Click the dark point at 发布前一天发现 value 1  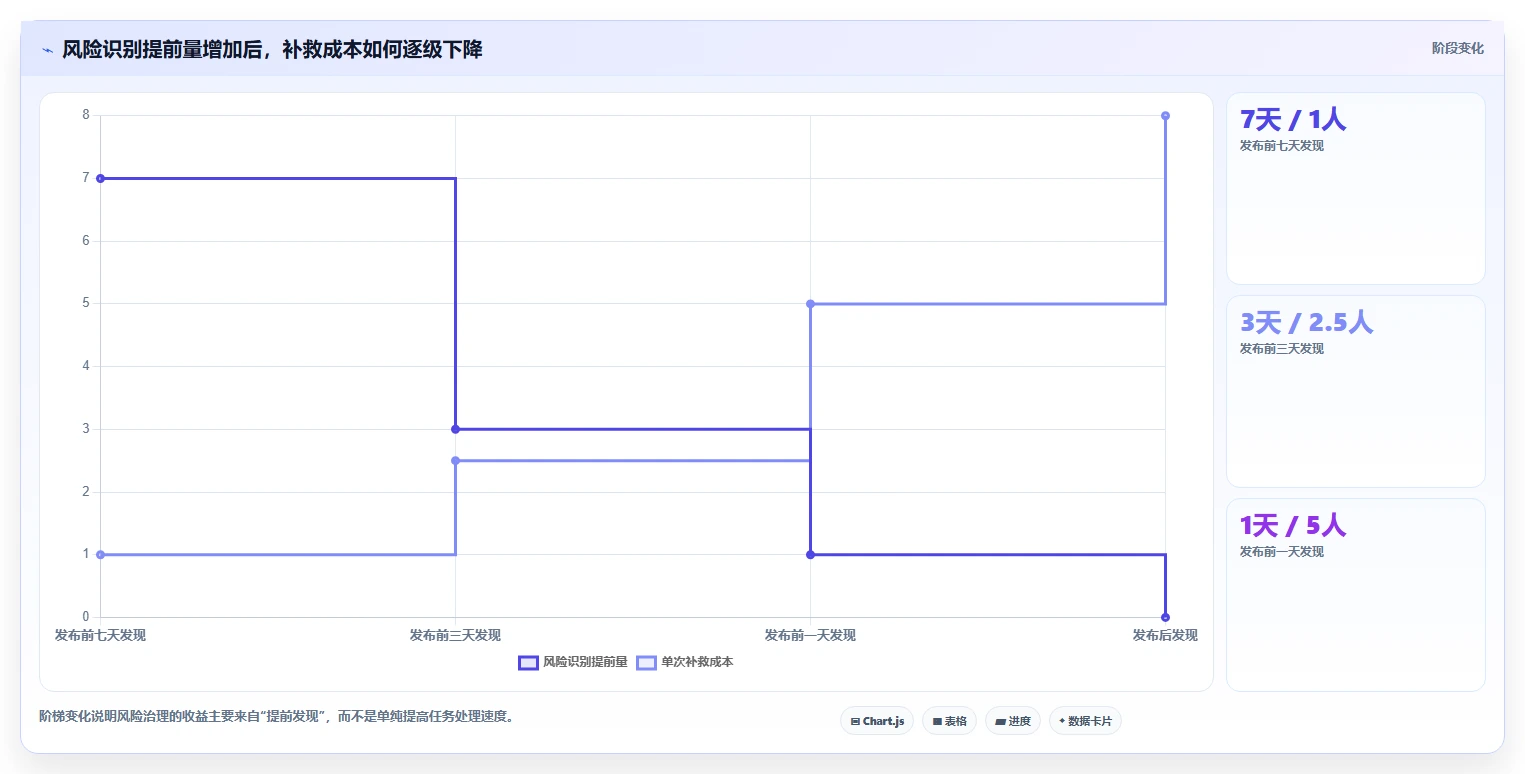coord(810,554)
